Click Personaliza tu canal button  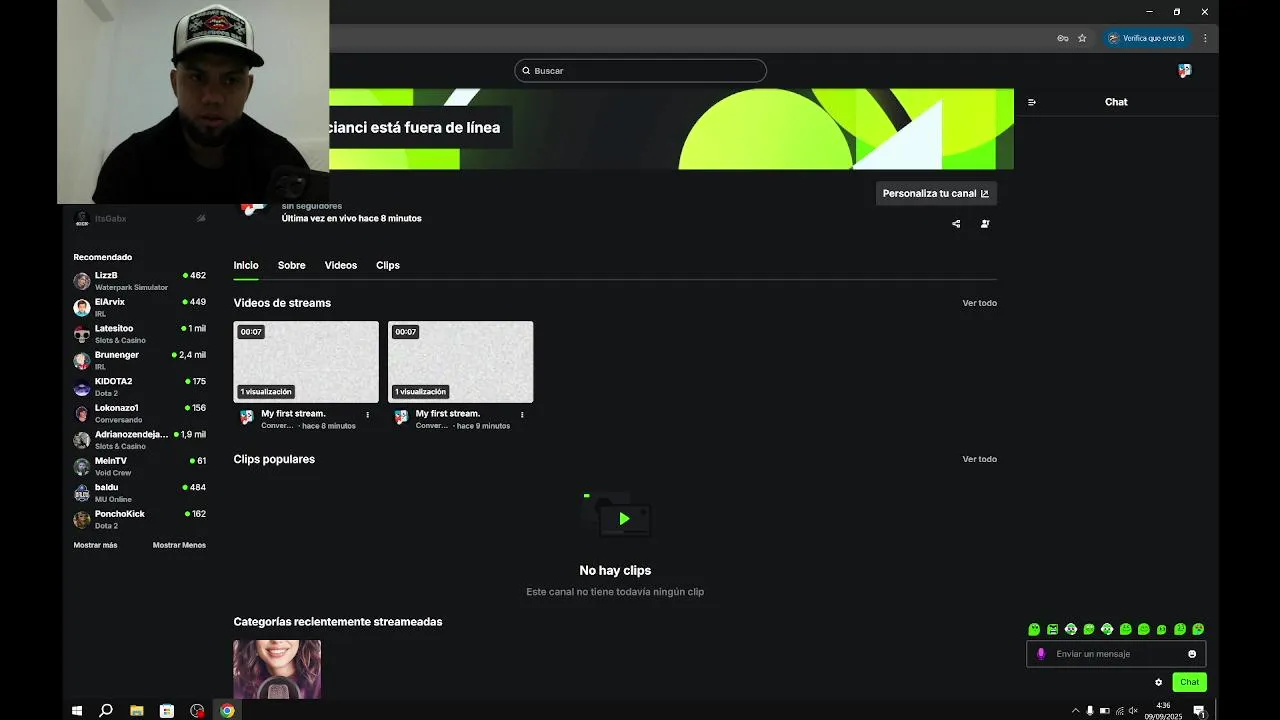click(x=936, y=193)
